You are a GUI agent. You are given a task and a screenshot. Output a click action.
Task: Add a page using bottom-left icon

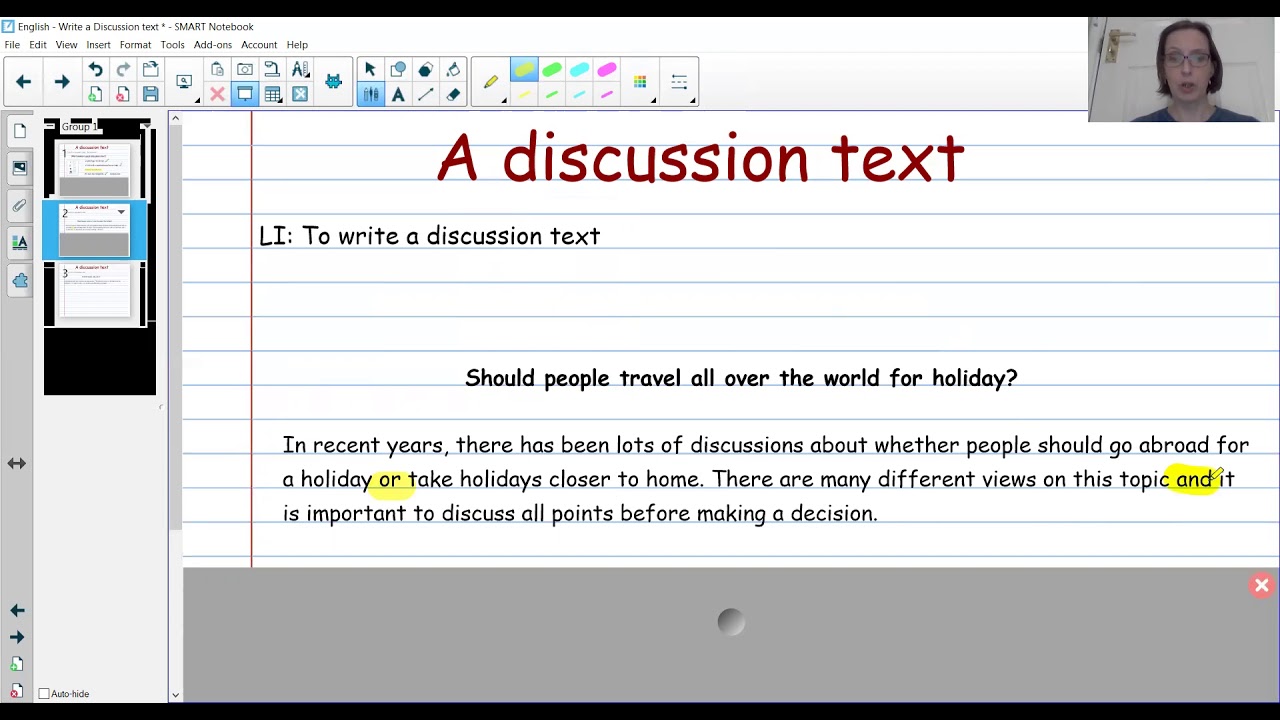(17, 664)
